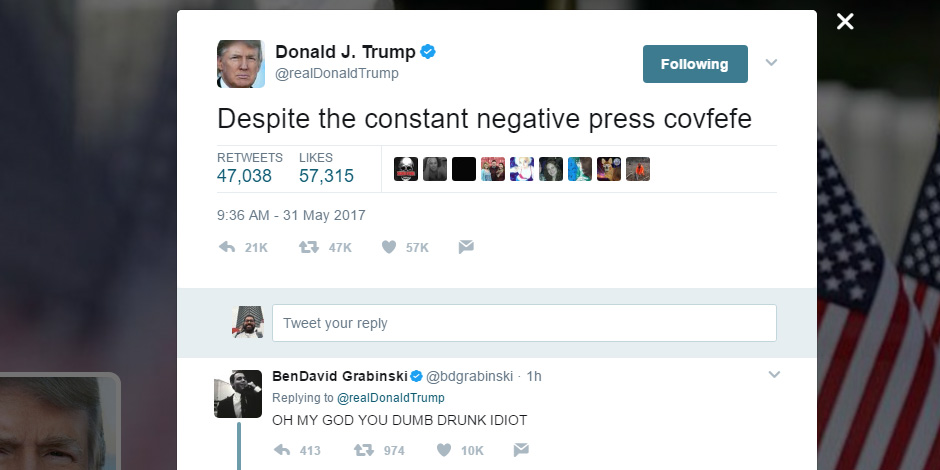Open BenDavid Grabinski's profile avatar
This screenshot has width=940, height=470.
pyautogui.click(x=238, y=394)
